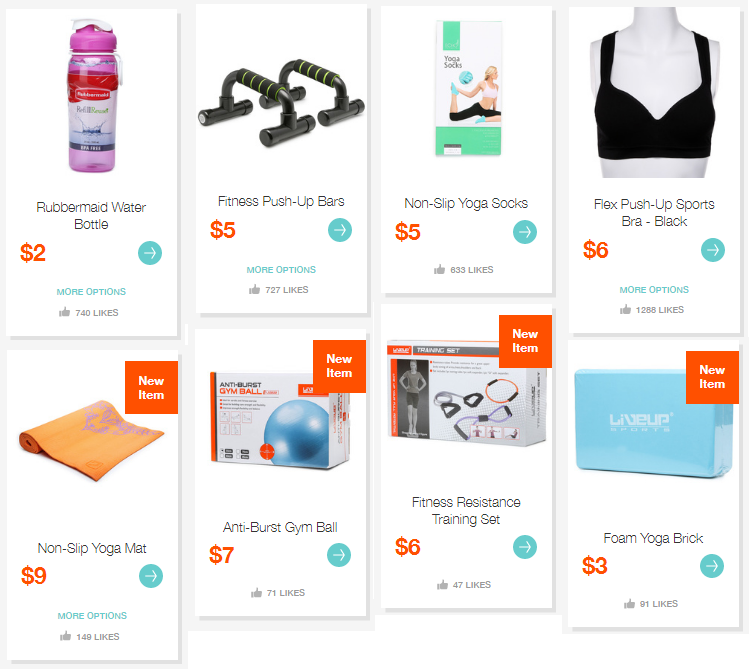Click arrow button for Rubbermaid Water Bottle
The width and height of the screenshot is (751, 669).
(150, 253)
